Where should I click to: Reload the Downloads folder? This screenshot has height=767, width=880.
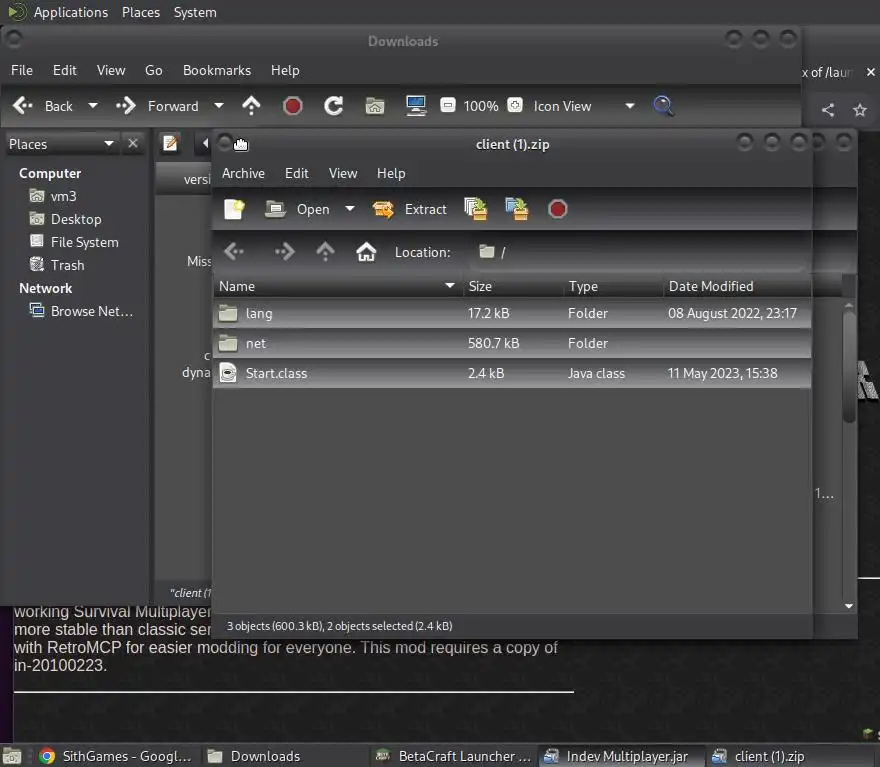point(333,106)
